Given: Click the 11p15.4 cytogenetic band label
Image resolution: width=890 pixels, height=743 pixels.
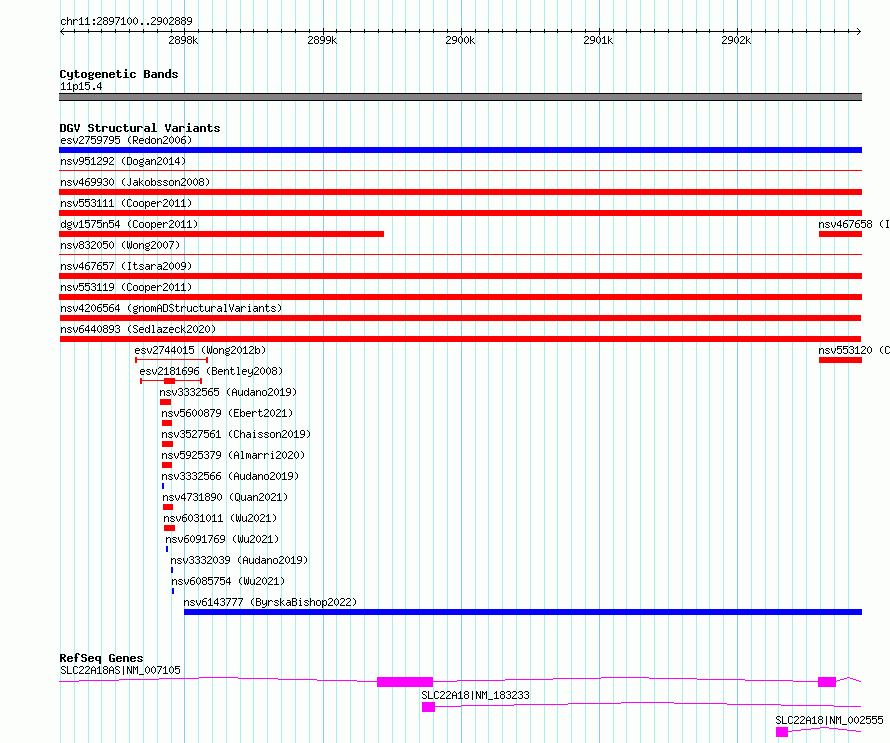Looking at the screenshot, I should coord(81,86).
